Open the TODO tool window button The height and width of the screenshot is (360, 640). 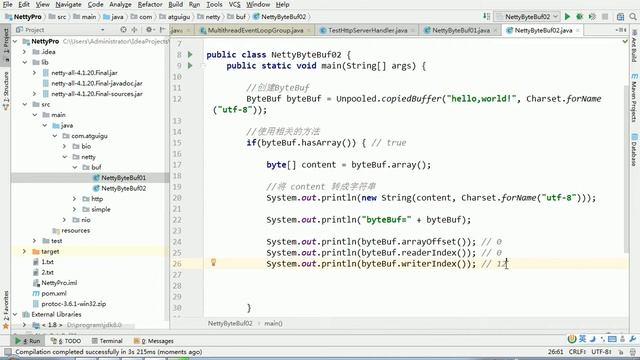[x=66, y=341]
